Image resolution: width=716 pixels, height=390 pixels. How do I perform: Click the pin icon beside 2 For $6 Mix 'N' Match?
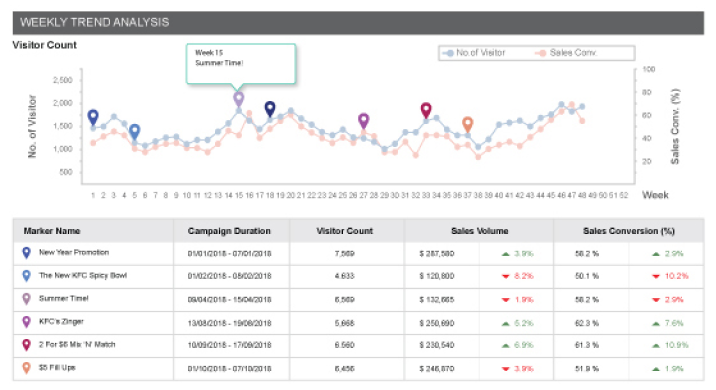(x=26, y=345)
